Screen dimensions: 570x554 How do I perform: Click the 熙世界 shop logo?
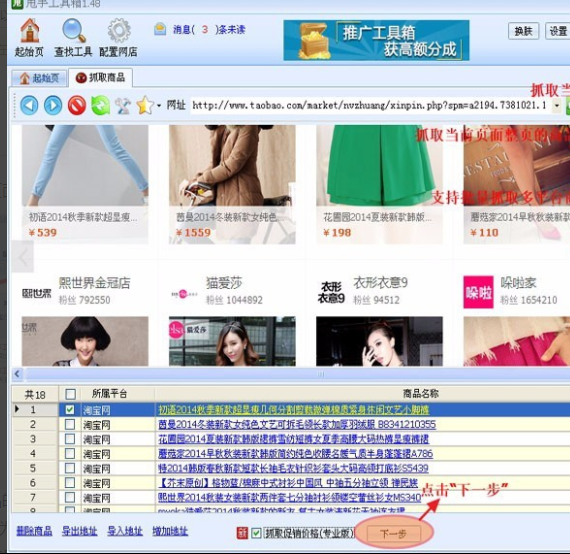pos(37,293)
